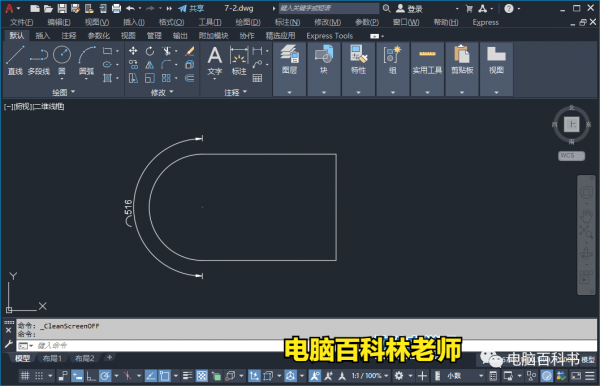The height and width of the screenshot is (386, 600).
Task: Open the 标注(N) menu
Action: (x=287, y=22)
